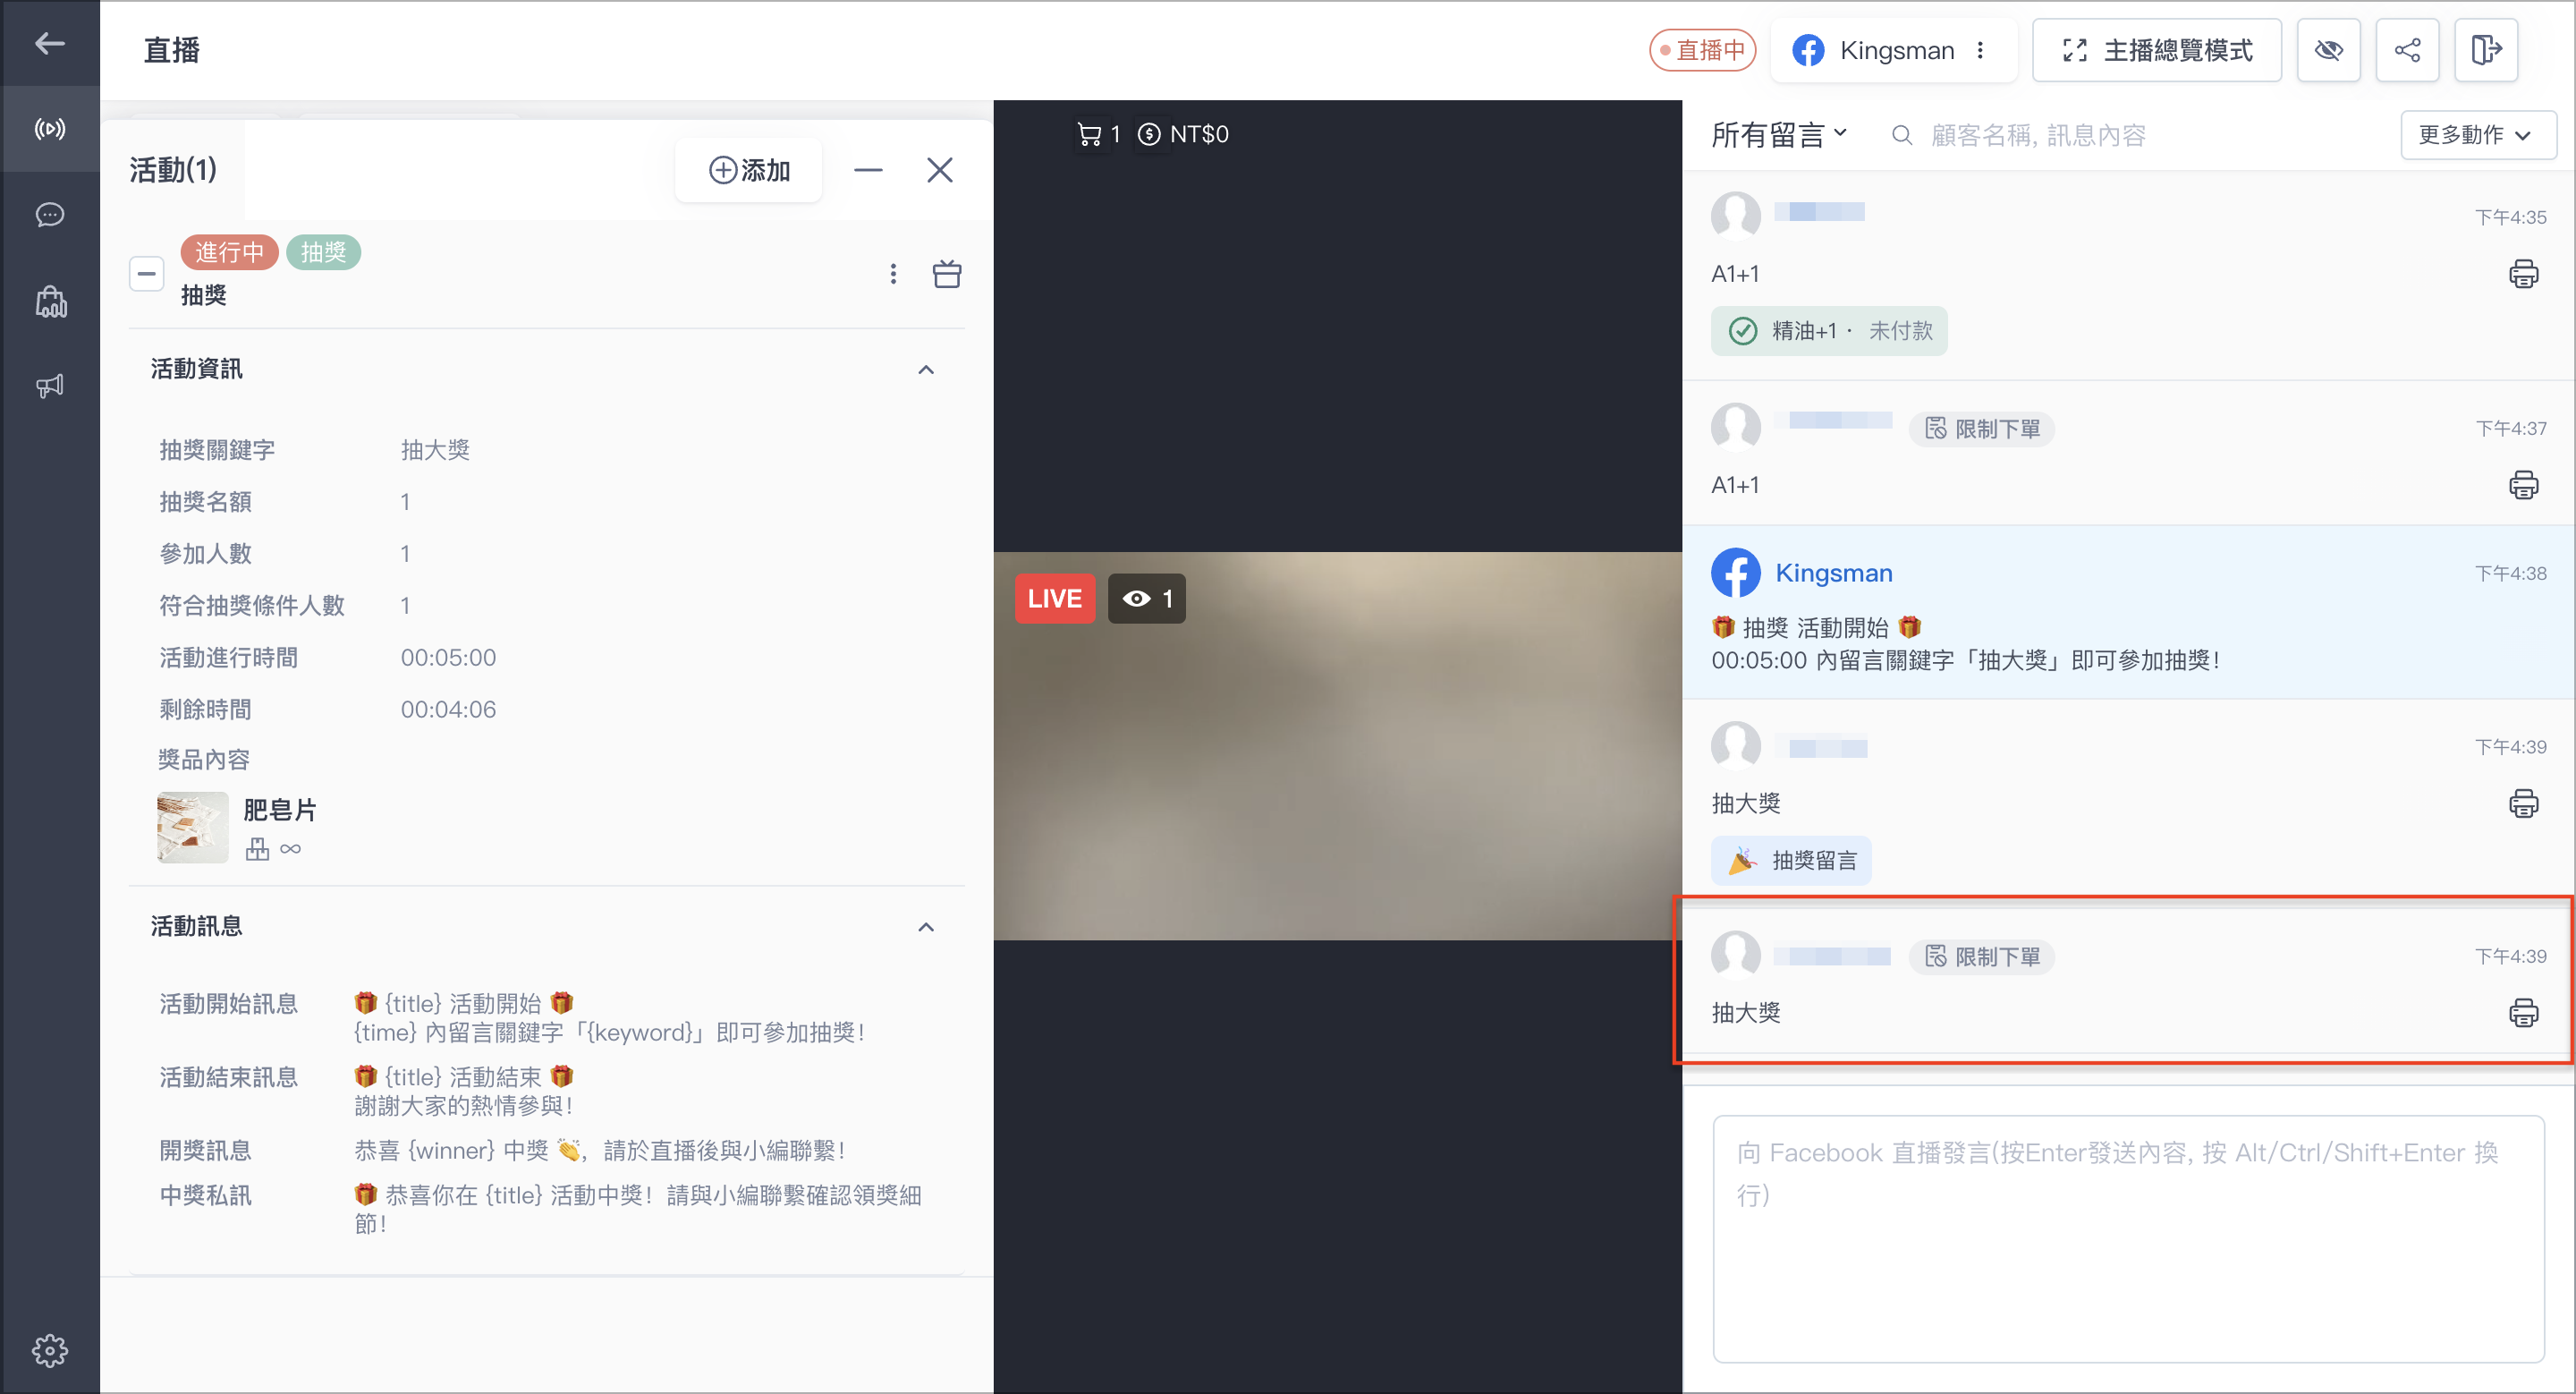
Task: Go back with the left arrow icon
Action: 49,43
